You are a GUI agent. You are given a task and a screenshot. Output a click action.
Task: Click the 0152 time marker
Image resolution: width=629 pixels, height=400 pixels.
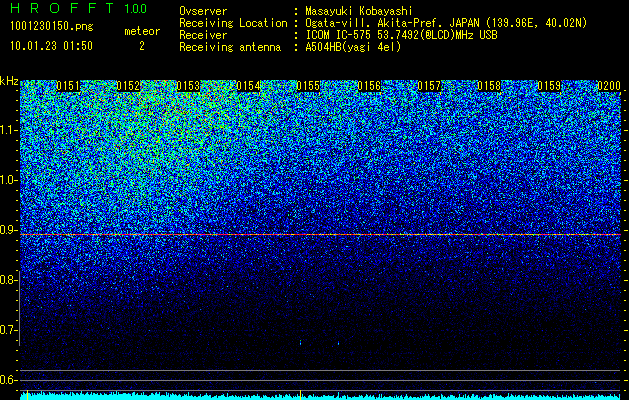click(128, 86)
